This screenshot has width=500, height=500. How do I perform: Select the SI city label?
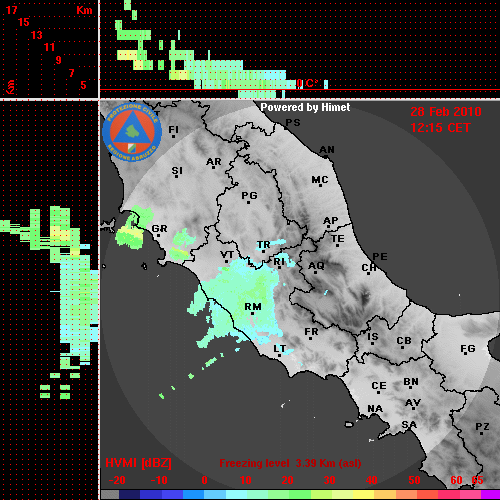[177, 171]
